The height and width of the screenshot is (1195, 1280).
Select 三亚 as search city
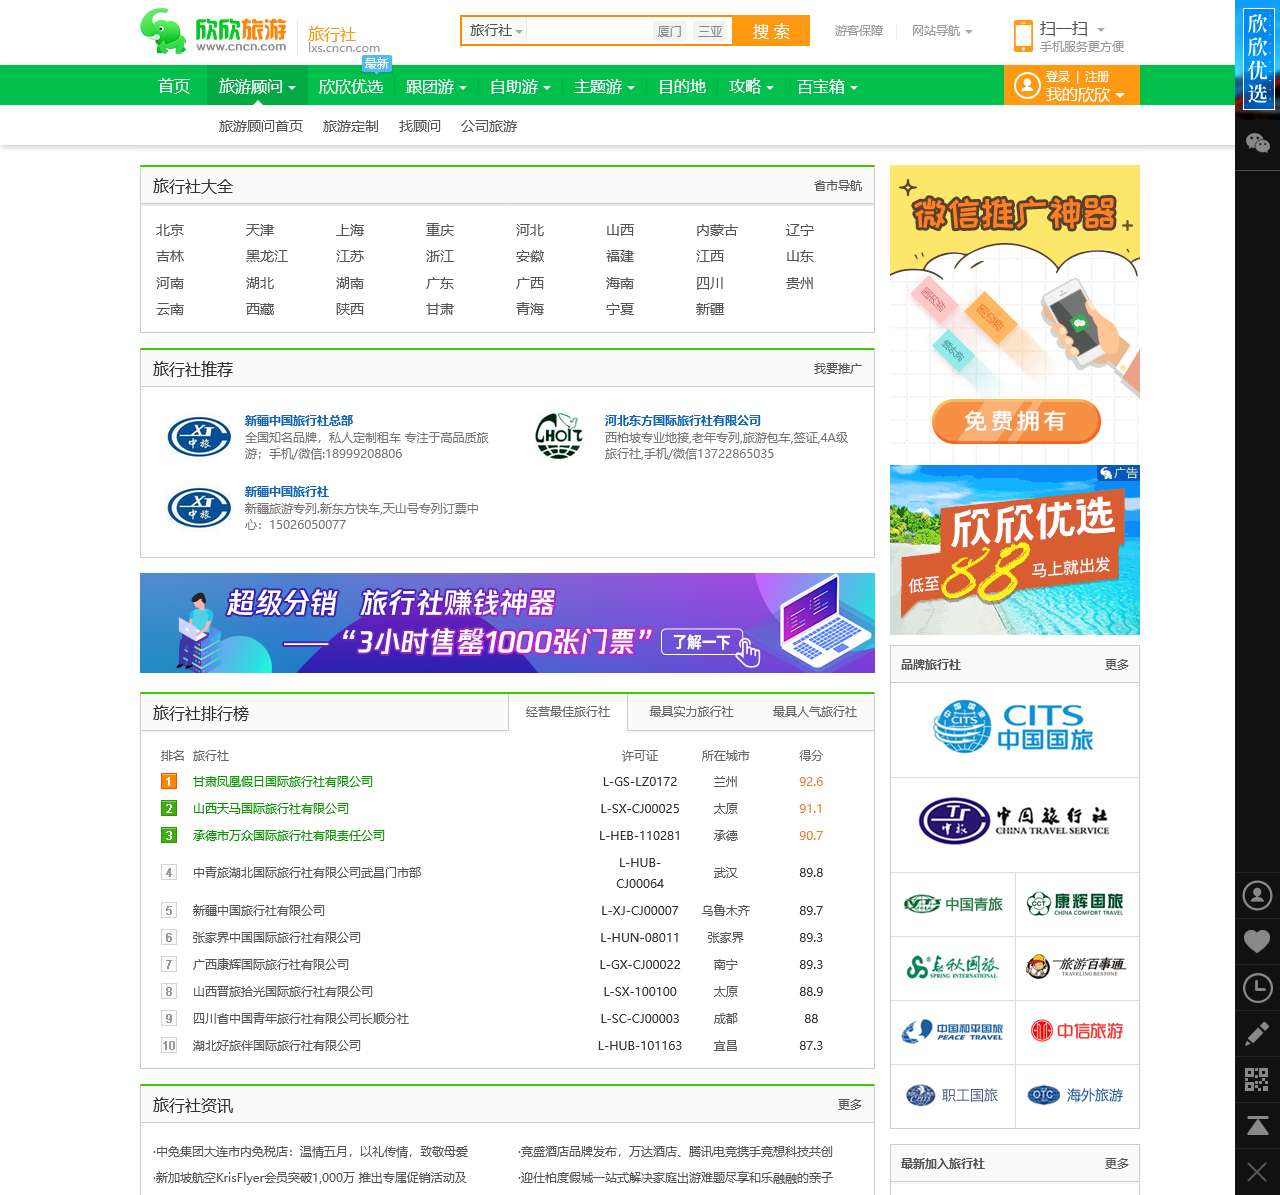[710, 31]
